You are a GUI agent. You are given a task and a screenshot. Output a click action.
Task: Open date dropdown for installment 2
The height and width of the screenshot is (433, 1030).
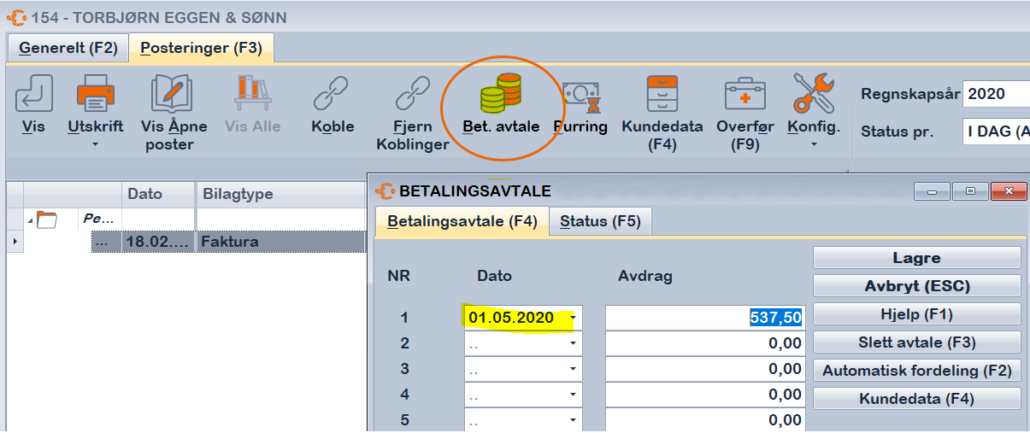573,343
